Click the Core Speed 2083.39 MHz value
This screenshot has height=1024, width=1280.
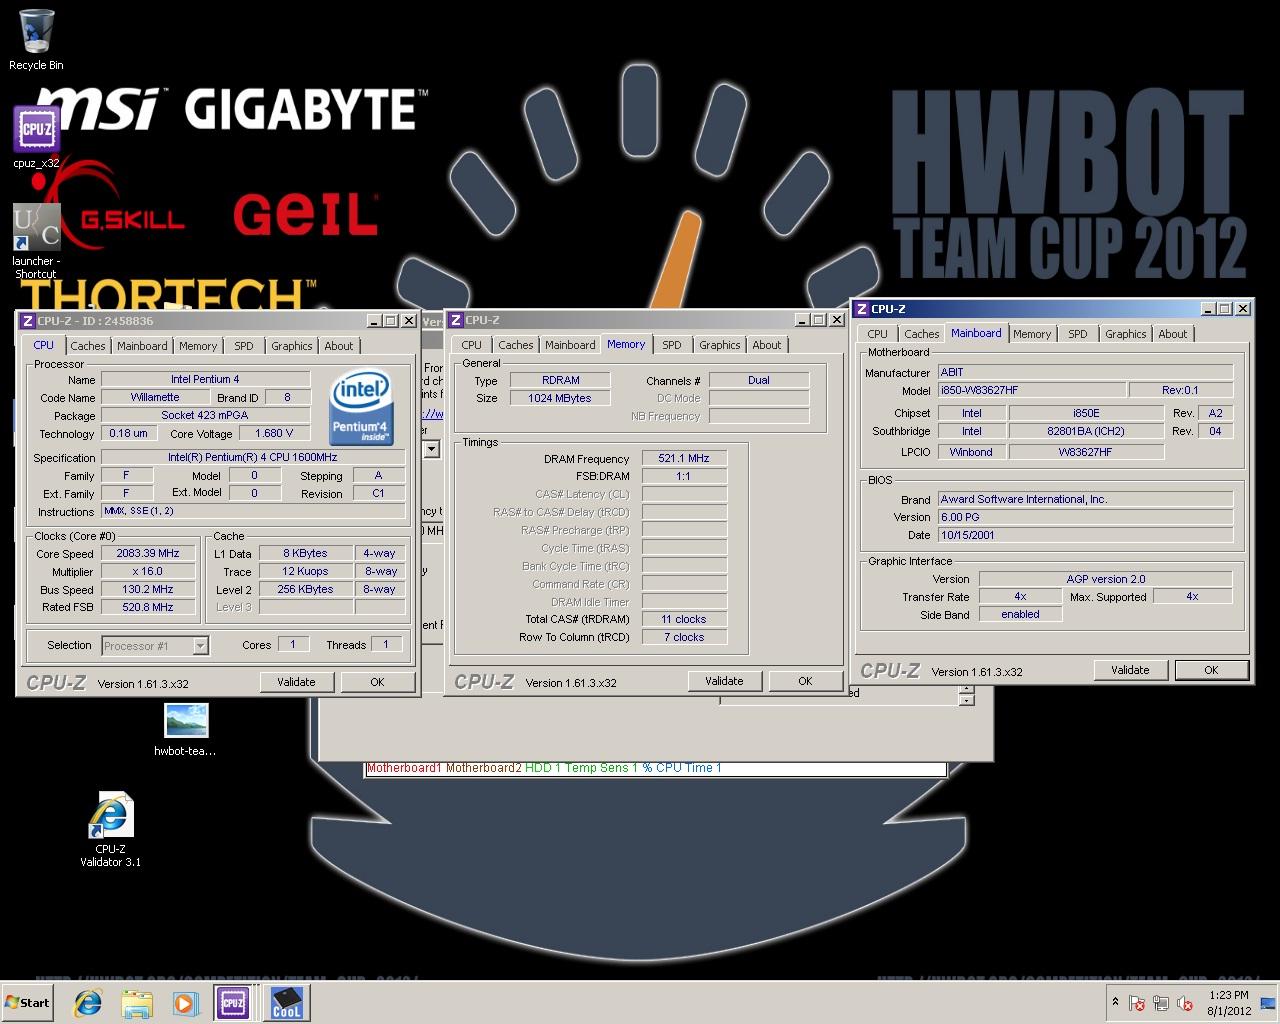(148, 553)
